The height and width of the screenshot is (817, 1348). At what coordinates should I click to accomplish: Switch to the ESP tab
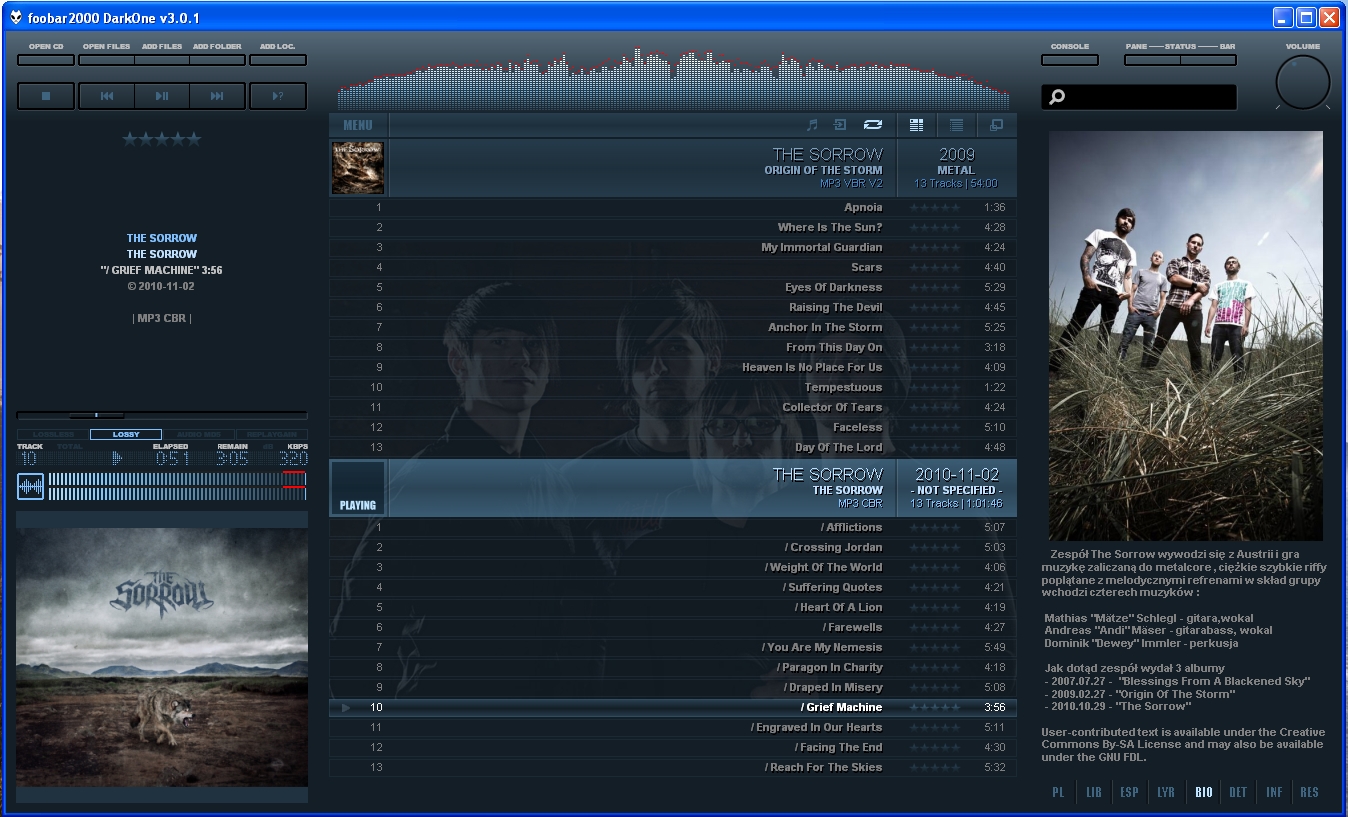coord(1129,792)
